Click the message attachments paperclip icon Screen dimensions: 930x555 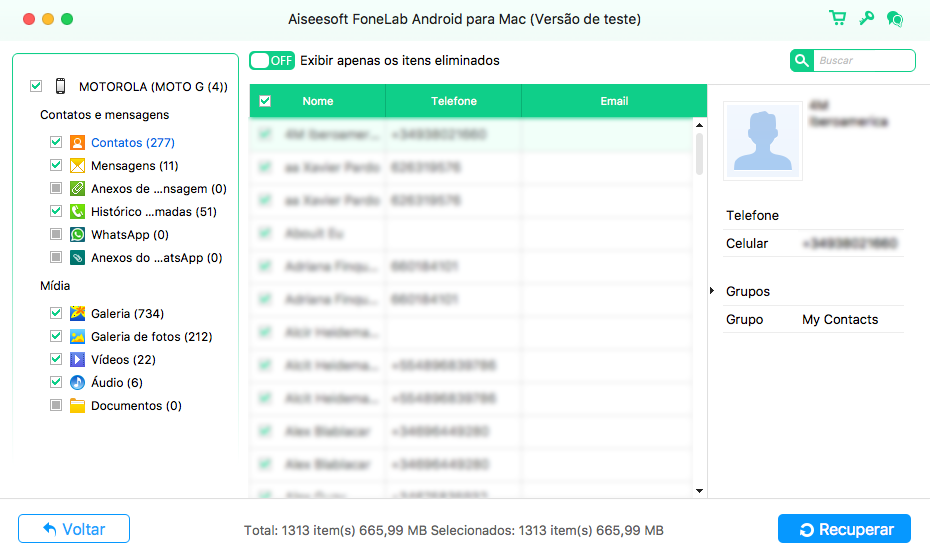click(77, 189)
